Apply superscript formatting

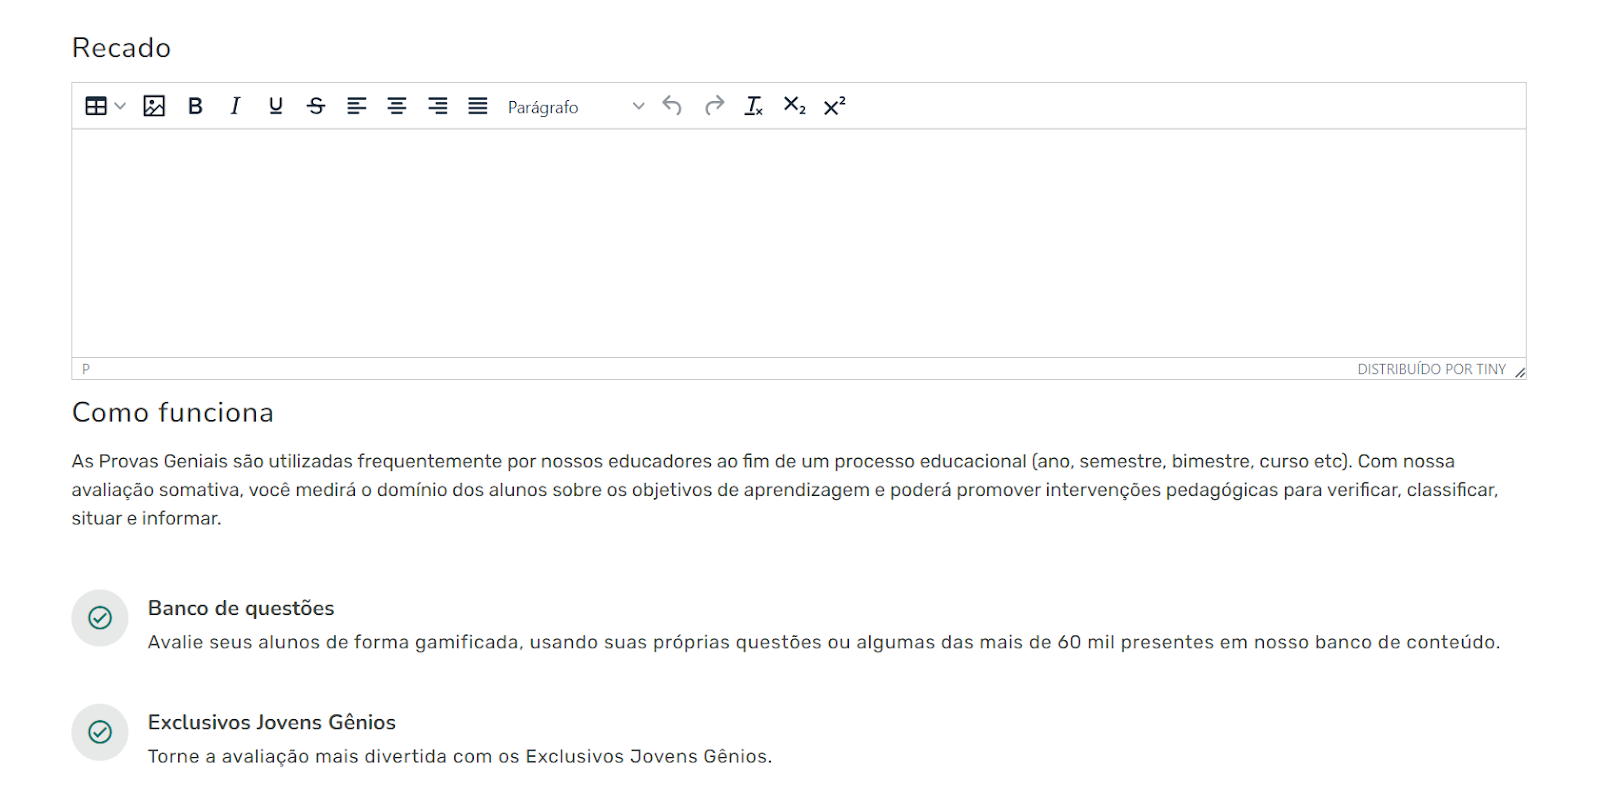(834, 106)
